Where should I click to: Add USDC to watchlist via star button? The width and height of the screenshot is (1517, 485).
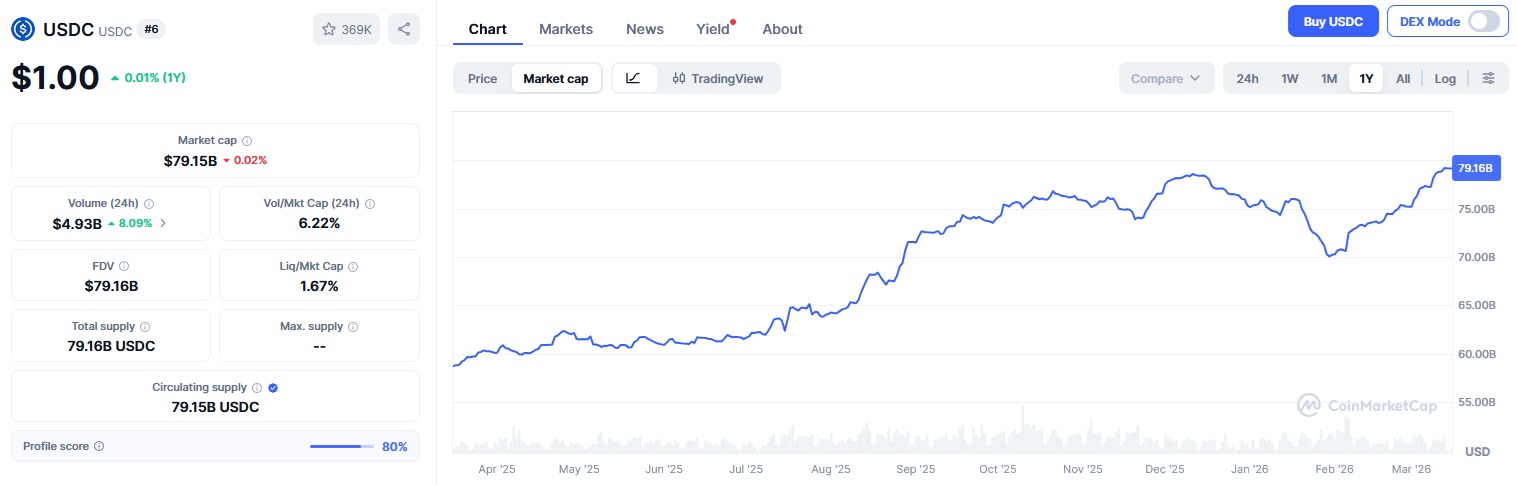[346, 29]
